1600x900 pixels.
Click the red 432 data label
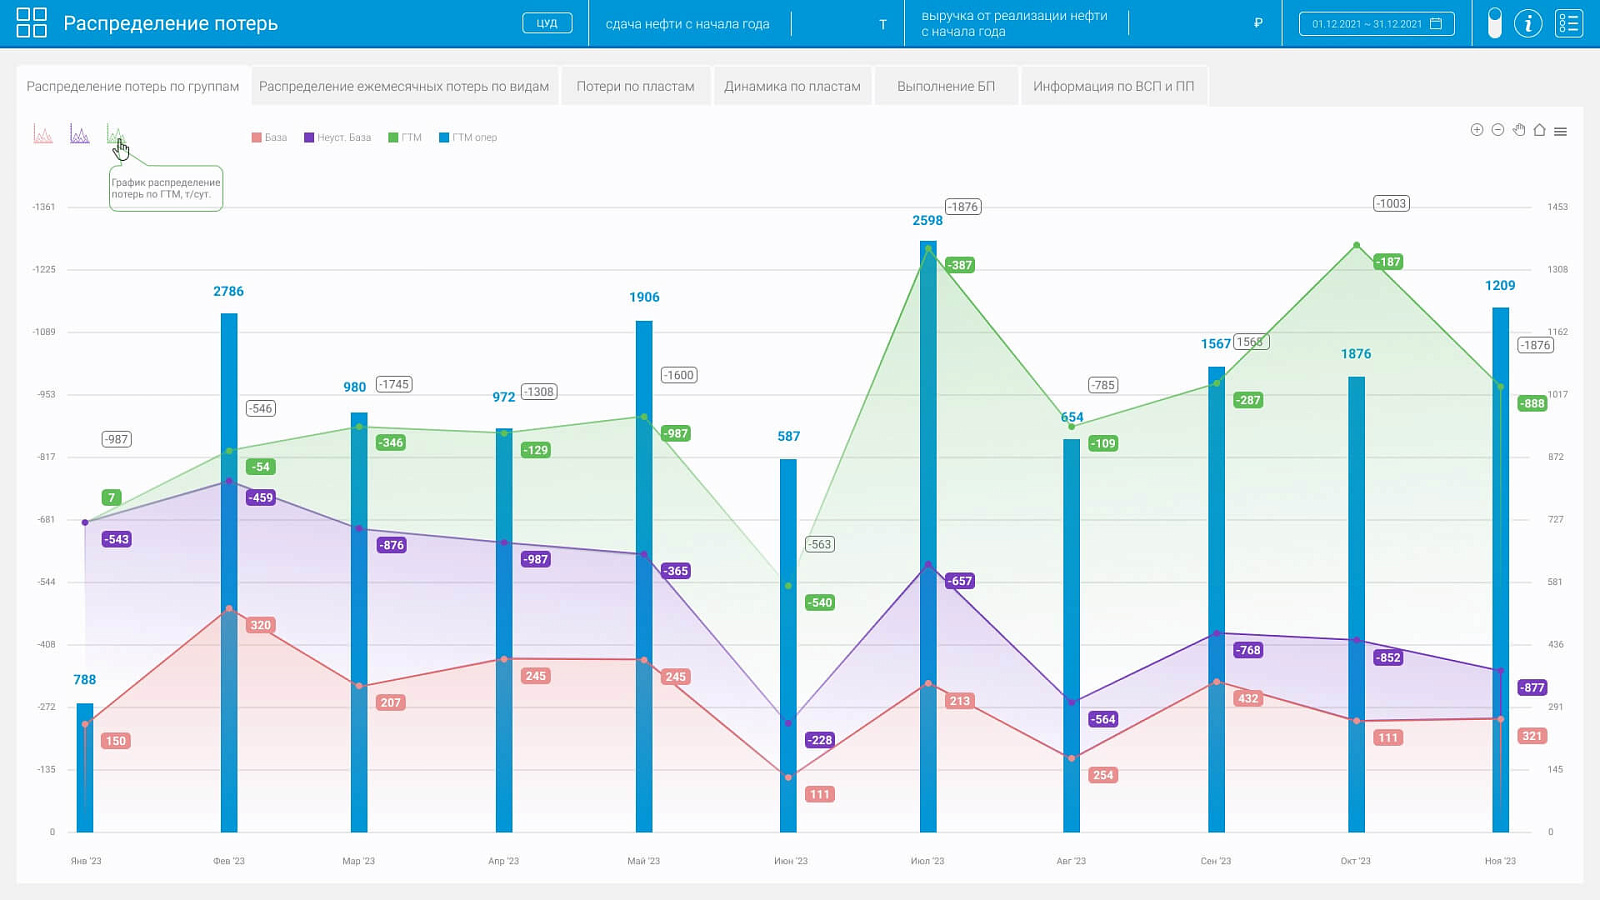click(x=1248, y=698)
